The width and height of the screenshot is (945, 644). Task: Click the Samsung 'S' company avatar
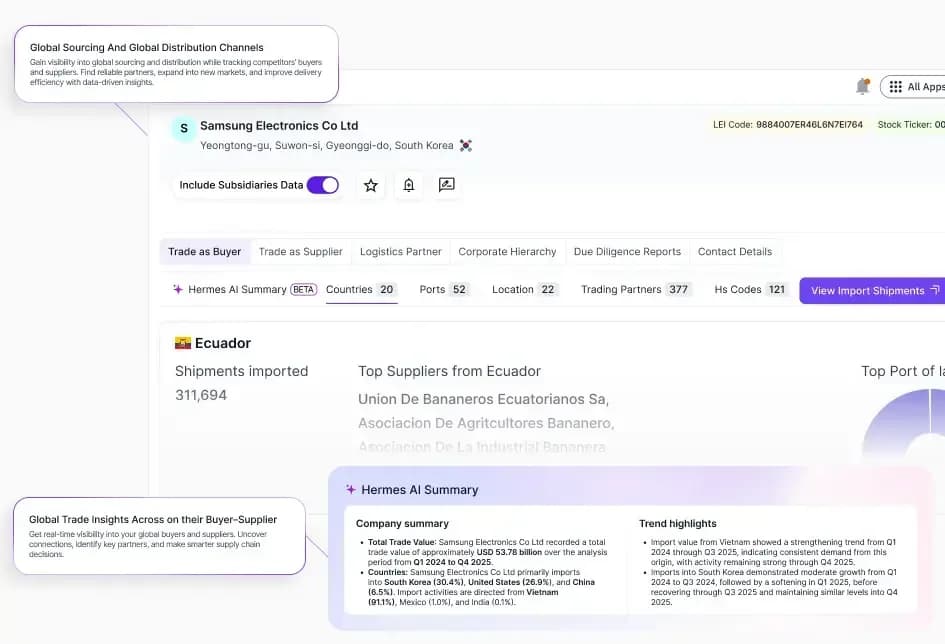coord(183,129)
